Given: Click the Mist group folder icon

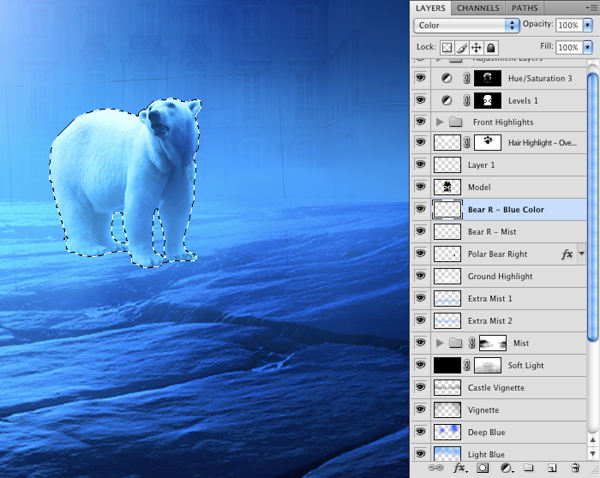Looking at the screenshot, I should tap(455, 343).
